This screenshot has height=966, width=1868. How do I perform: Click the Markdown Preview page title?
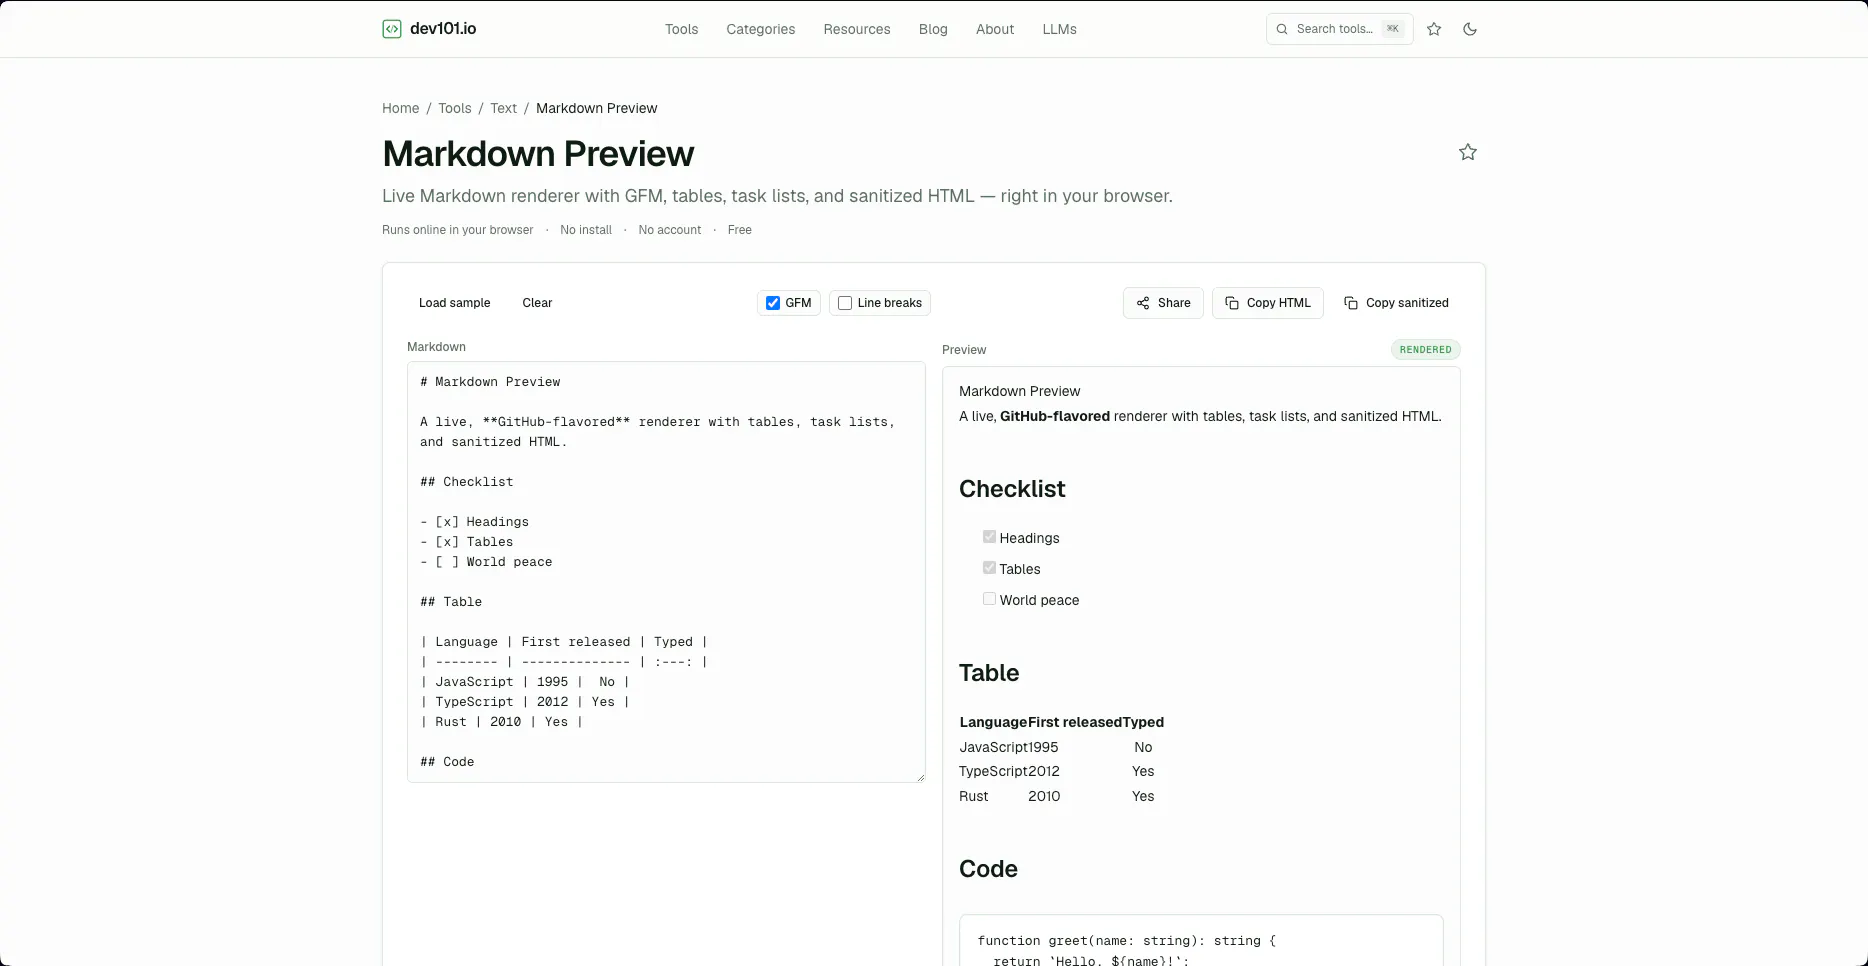tap(538, 154)
